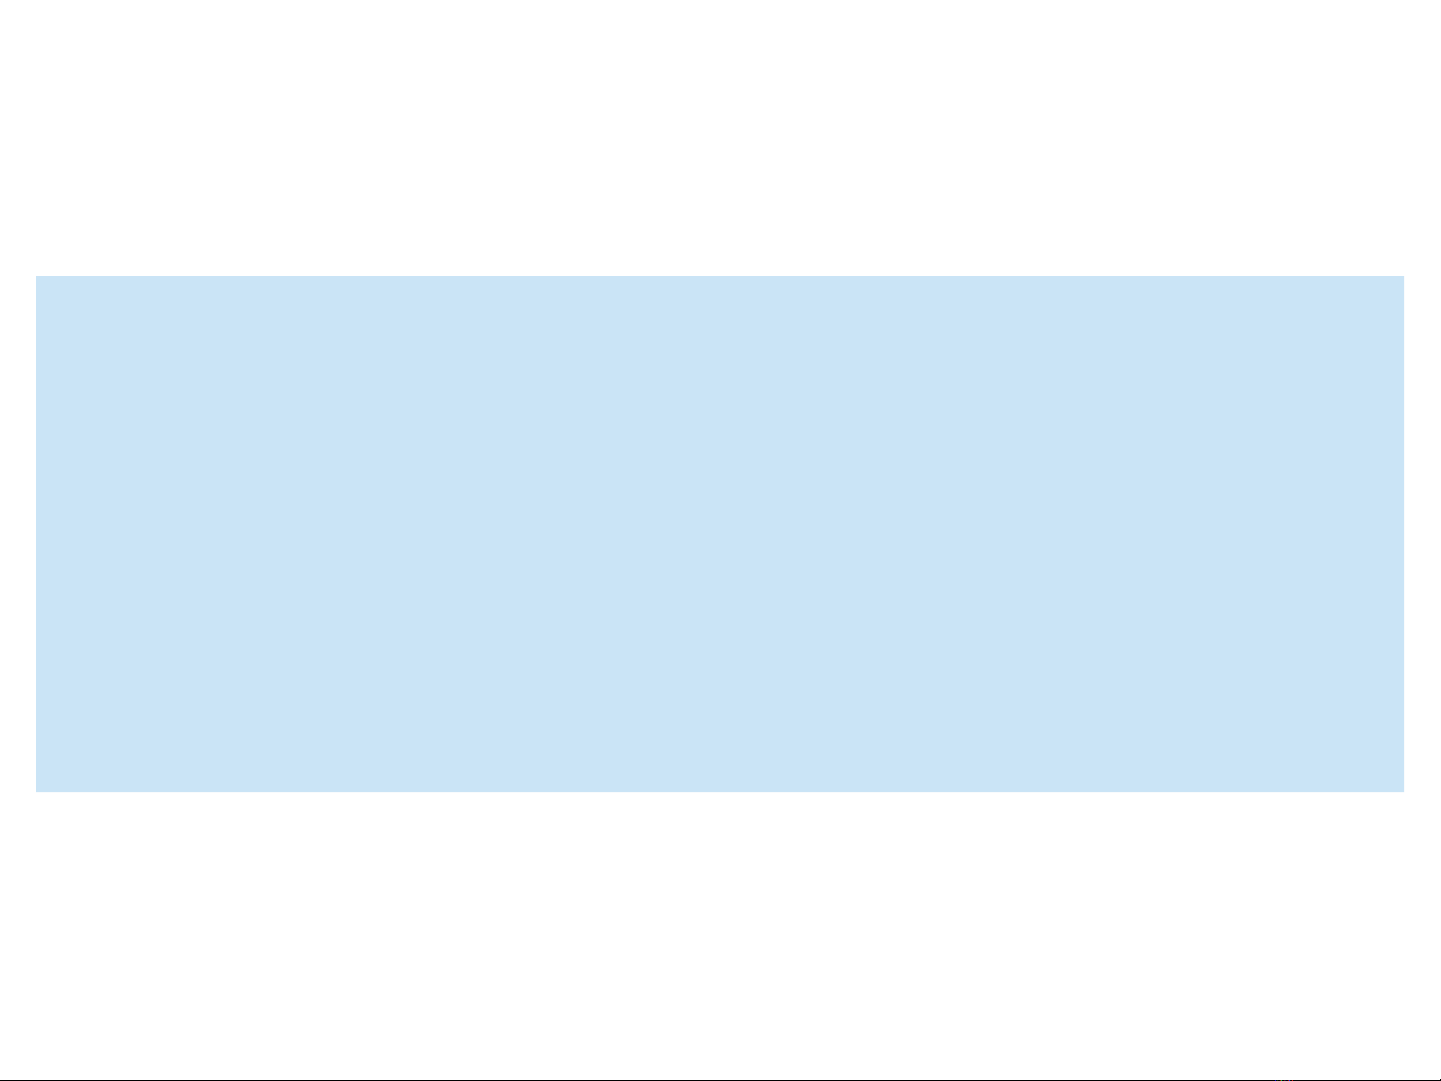The height and width of the screenshot is (1081, 1441).
Task: Pick the light blue fill color
Action: pos(720,534)
